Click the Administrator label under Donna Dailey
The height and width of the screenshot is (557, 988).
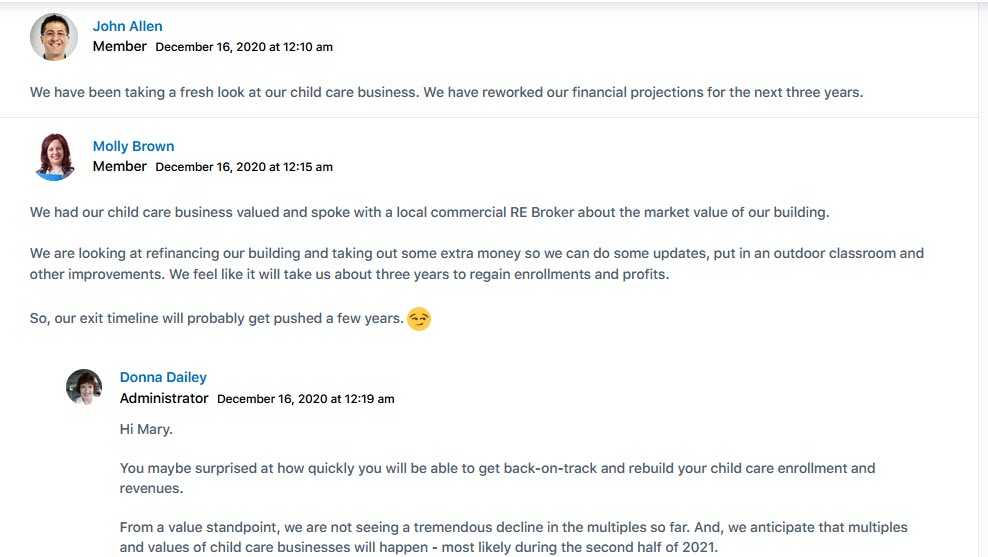164,398
